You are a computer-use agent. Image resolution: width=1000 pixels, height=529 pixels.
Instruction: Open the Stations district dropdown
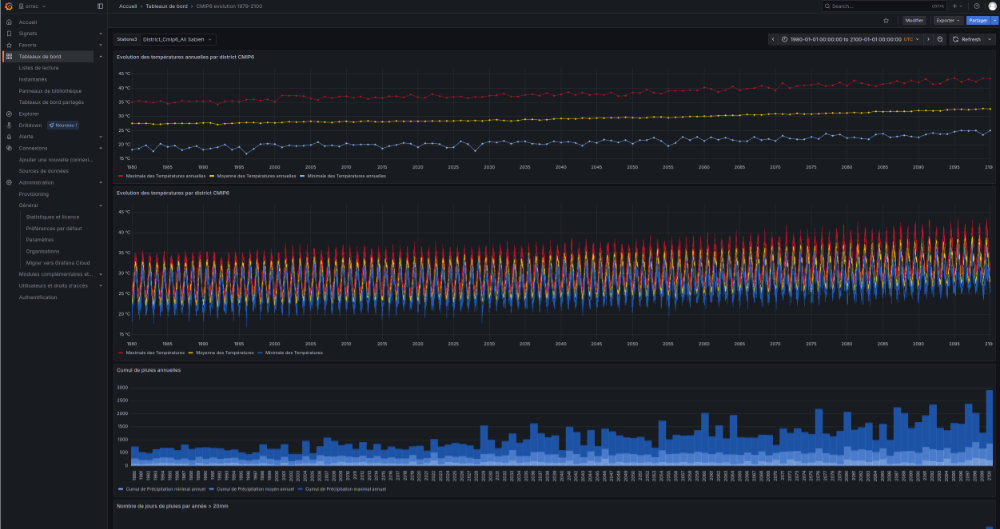pos(177,39)
